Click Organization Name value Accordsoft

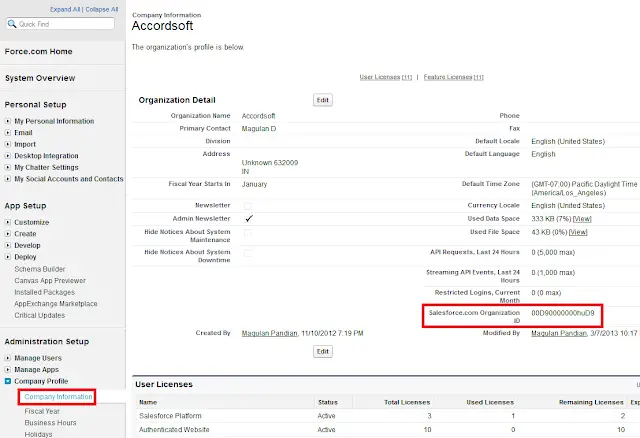tap(258, 116)
